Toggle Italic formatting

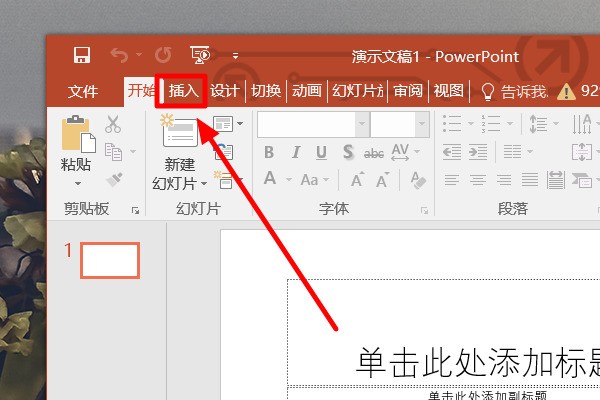click(x=295, y=153)
